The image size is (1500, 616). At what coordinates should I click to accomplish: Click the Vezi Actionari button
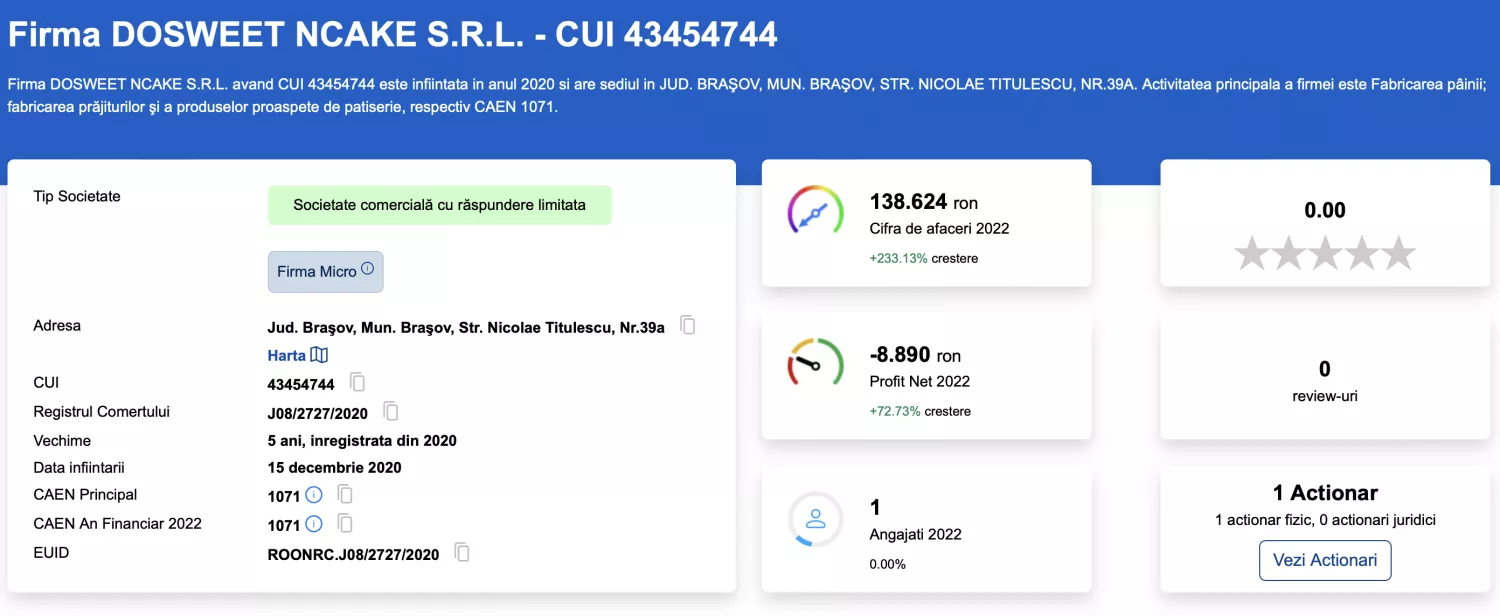pos(1324,560)
